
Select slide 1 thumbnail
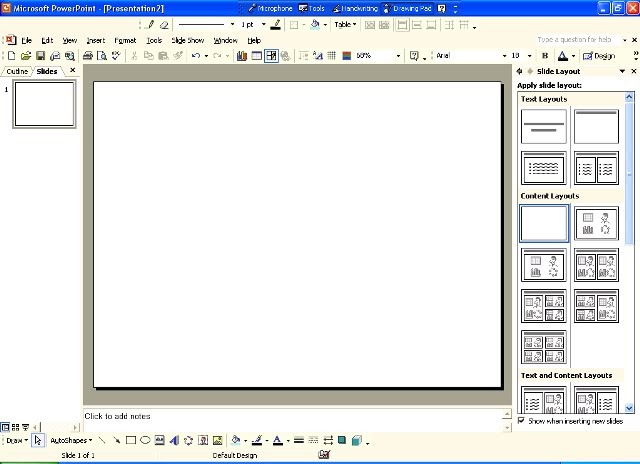pyautogui.click(x=44, y=104)
